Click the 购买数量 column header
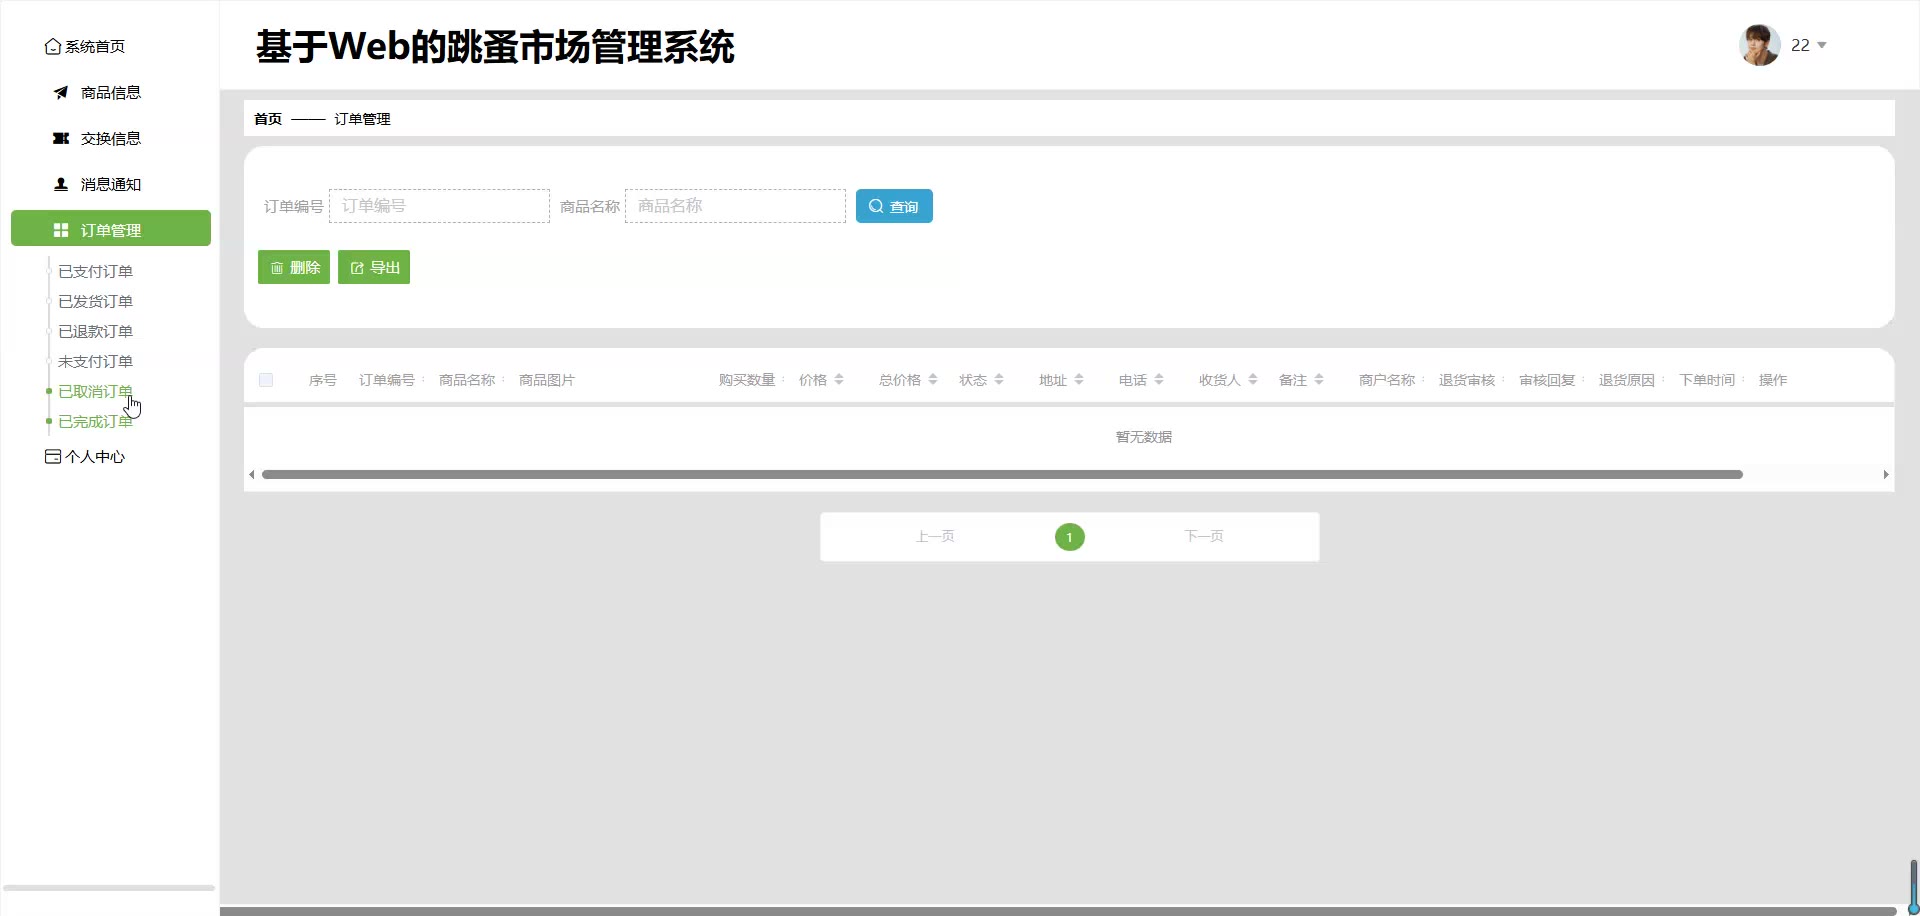This screenshot has height=916, width=1920. (x=747, y=380)
